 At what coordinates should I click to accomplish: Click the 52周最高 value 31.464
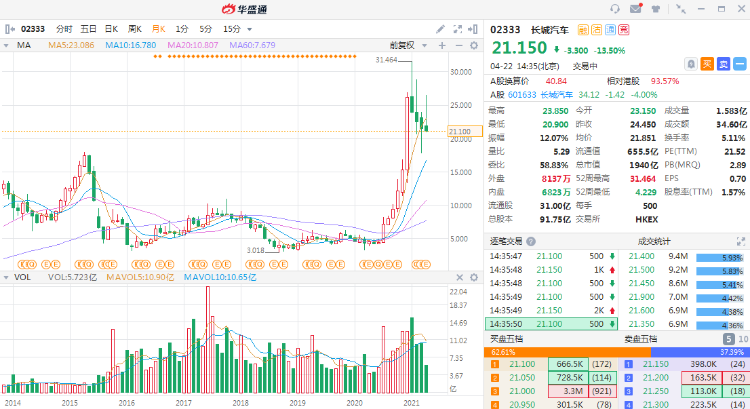tap(642, 178)
